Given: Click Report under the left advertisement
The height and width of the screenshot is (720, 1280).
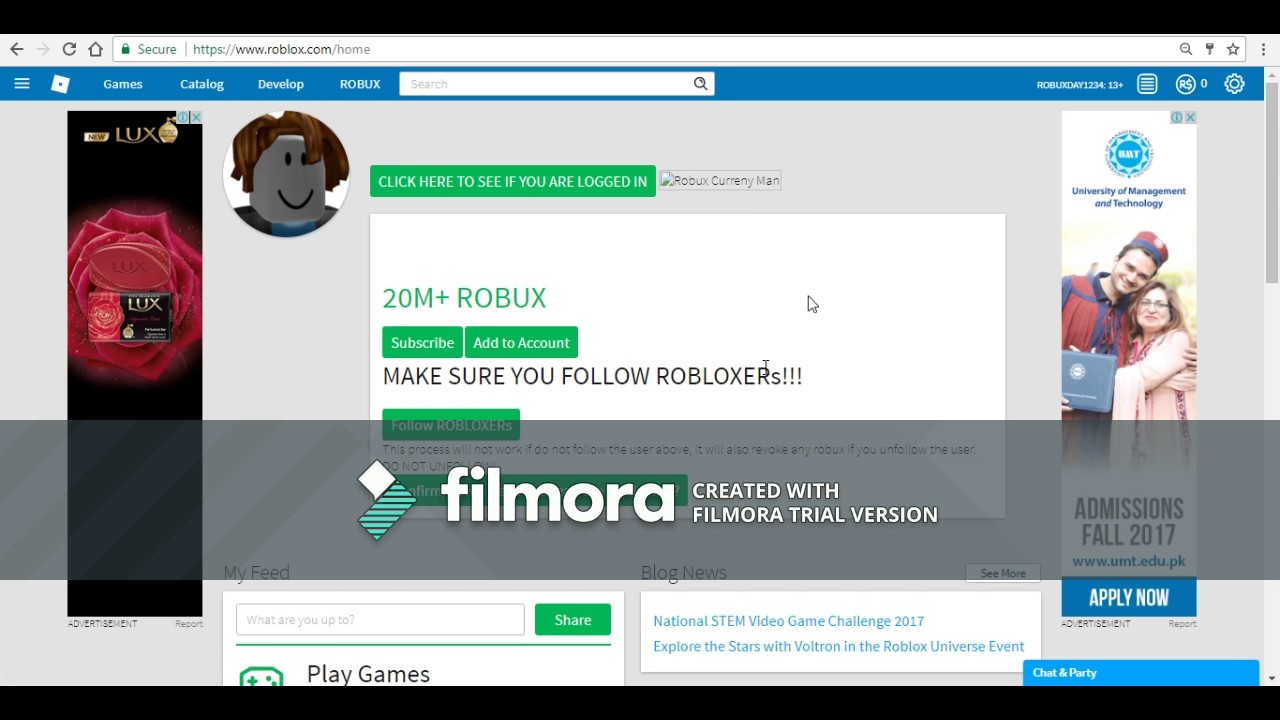Looking at the screenshot, I should 189,624.
